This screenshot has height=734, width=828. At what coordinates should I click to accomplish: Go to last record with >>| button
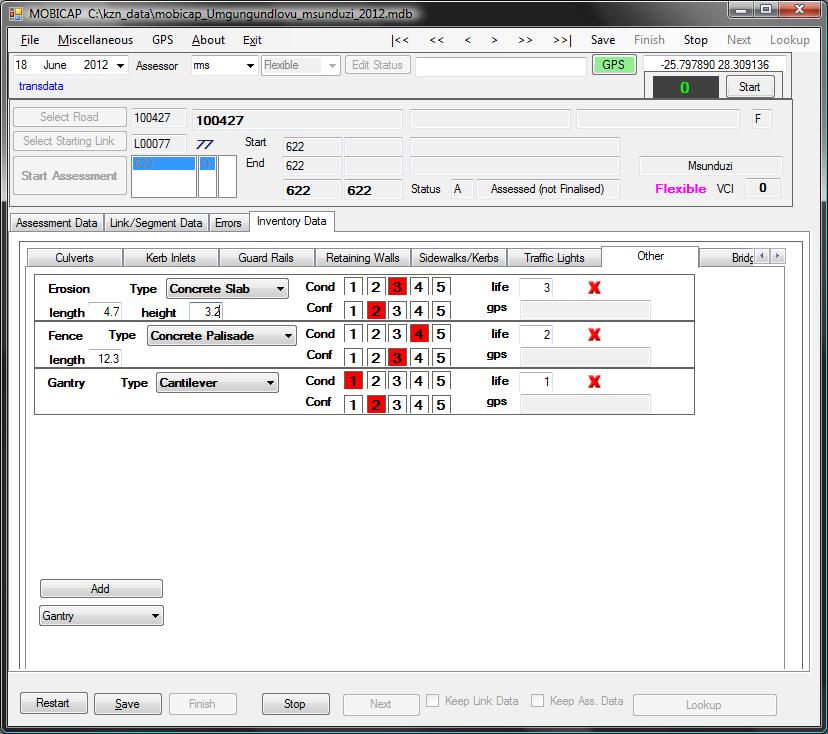coord(561,40)
